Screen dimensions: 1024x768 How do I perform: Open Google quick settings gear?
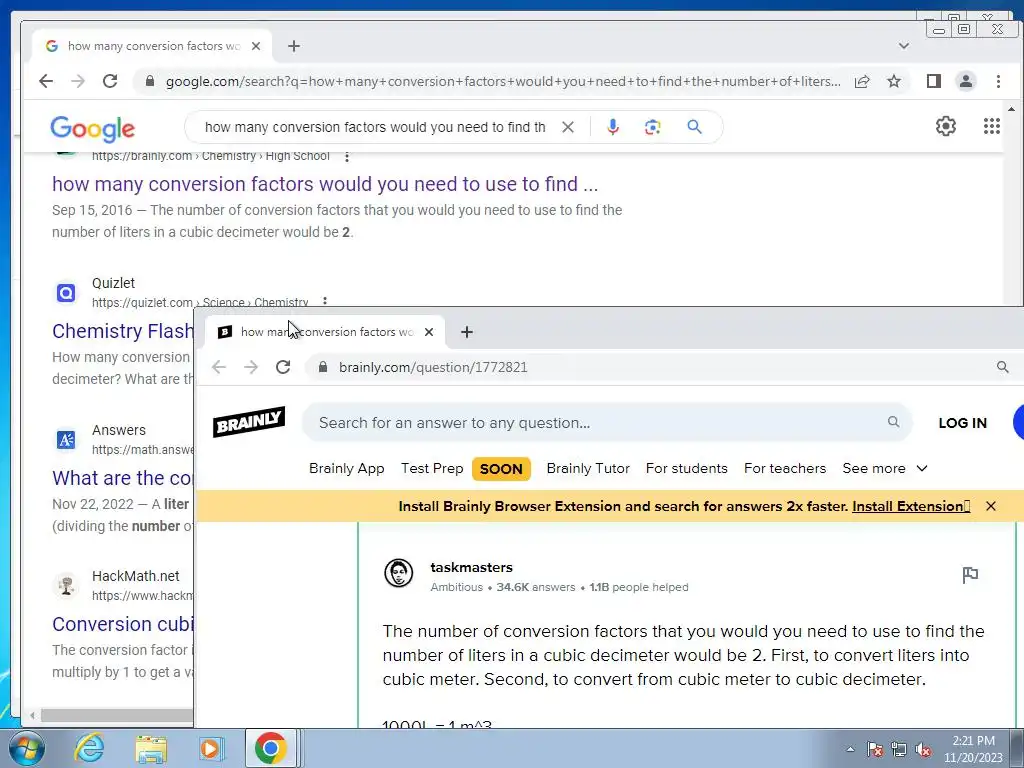coord(946,126)
